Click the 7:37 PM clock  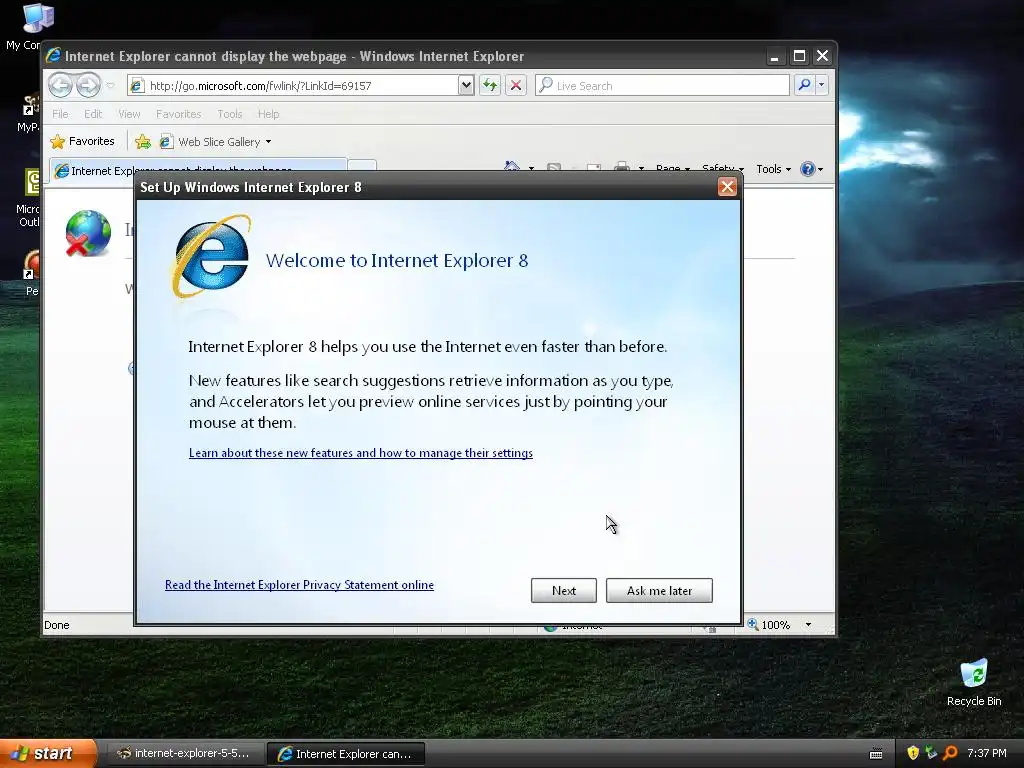987,753
